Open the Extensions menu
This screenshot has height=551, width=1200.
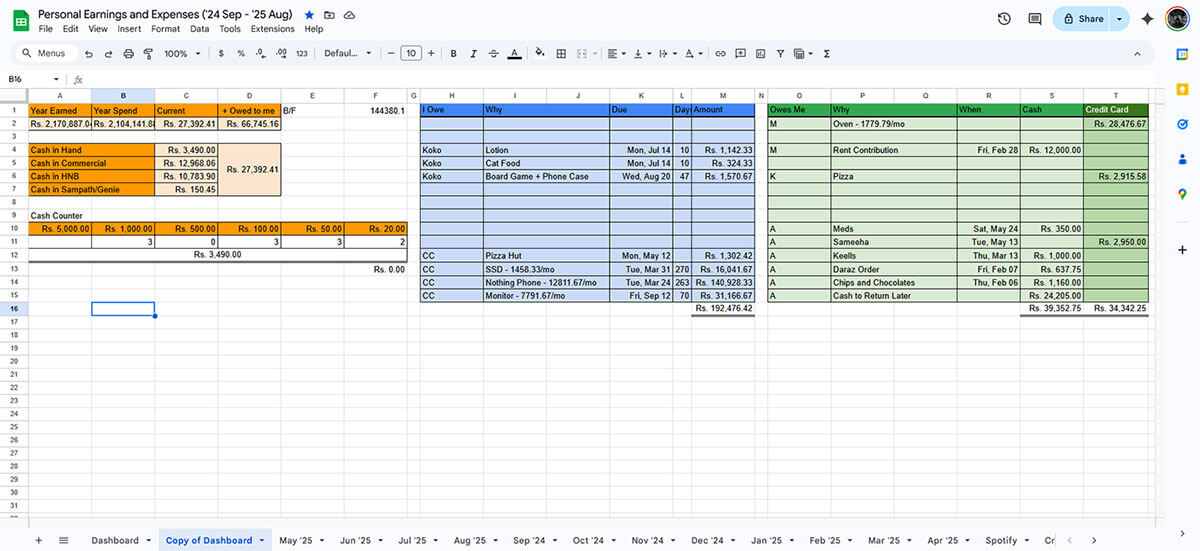point(273,29)
